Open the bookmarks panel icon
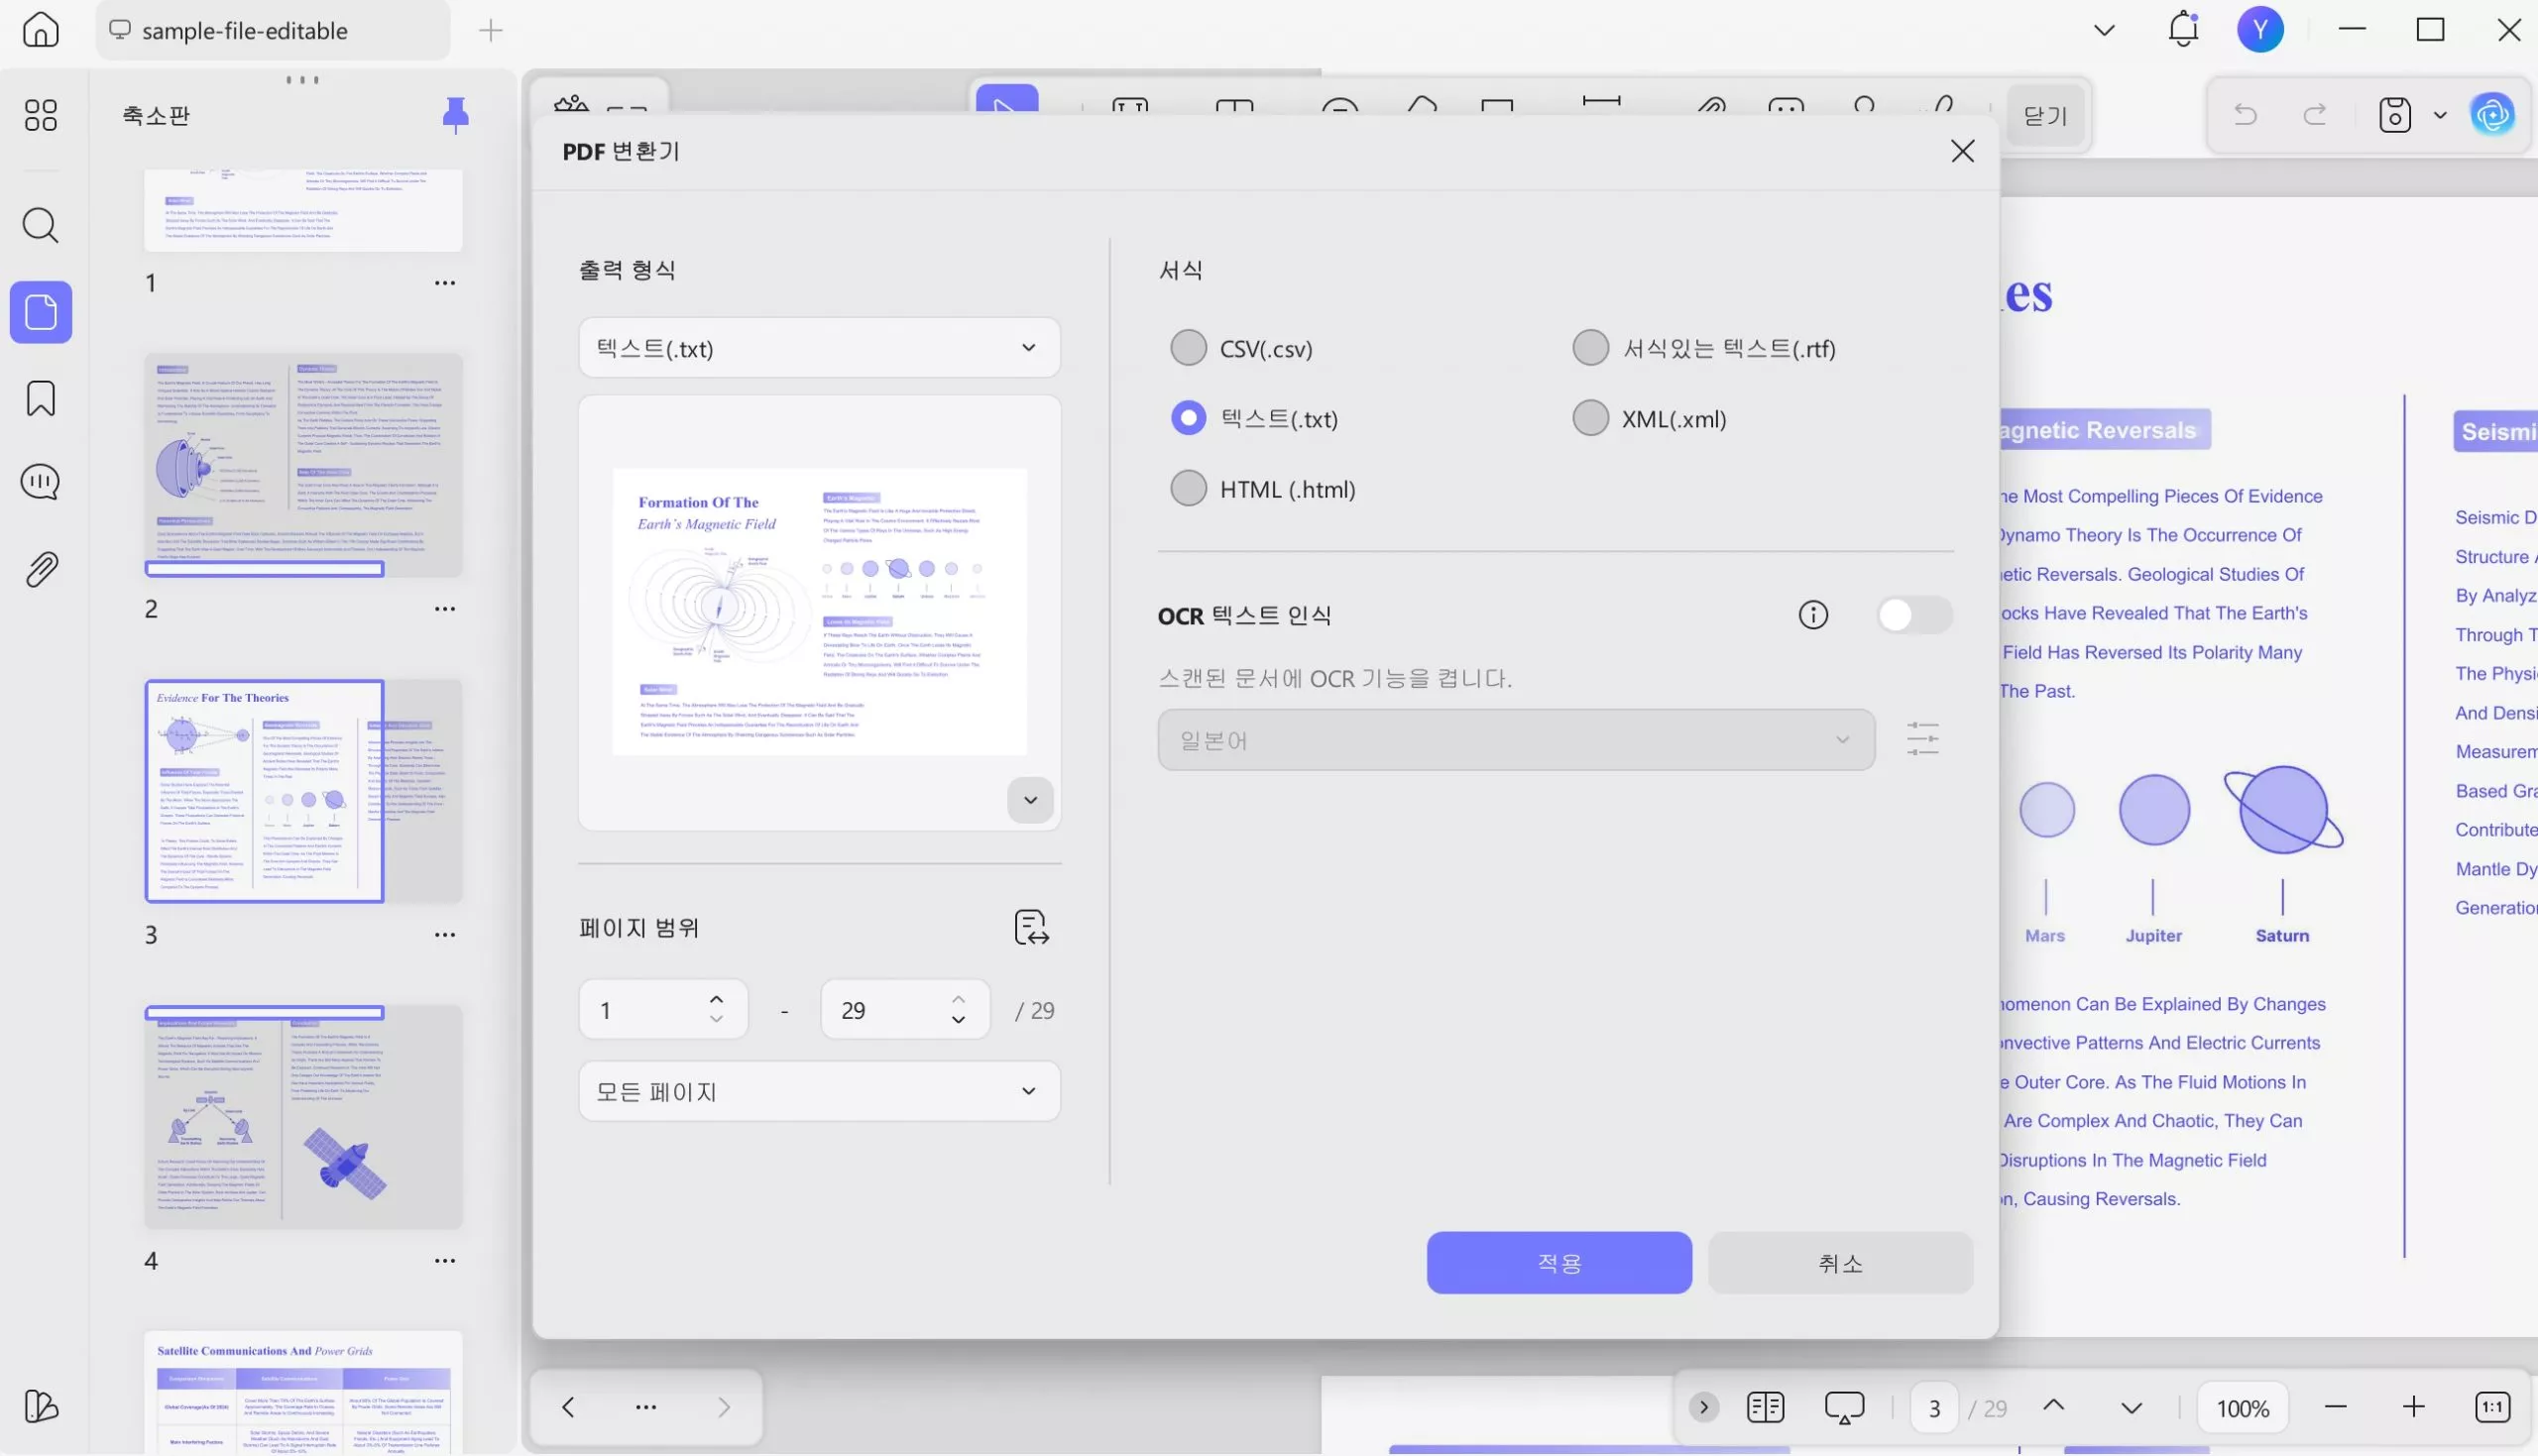This screenshot has height=1456, width=2538. pos(40,398)
